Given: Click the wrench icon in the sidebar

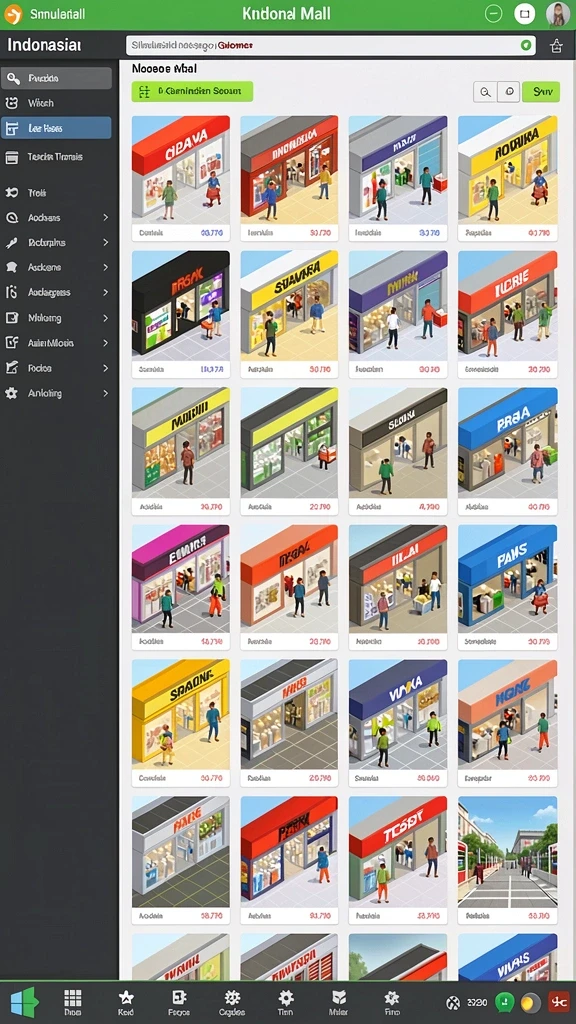Looking at the screenshot, I should (11, 242).
